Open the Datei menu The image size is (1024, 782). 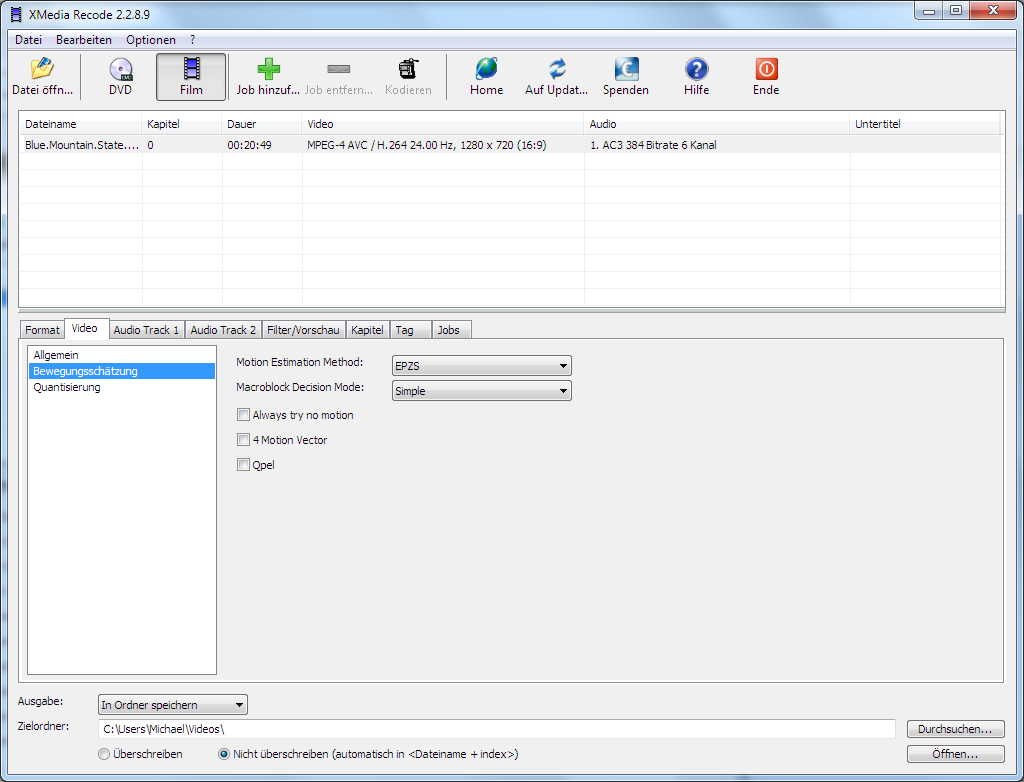[28, 40]
